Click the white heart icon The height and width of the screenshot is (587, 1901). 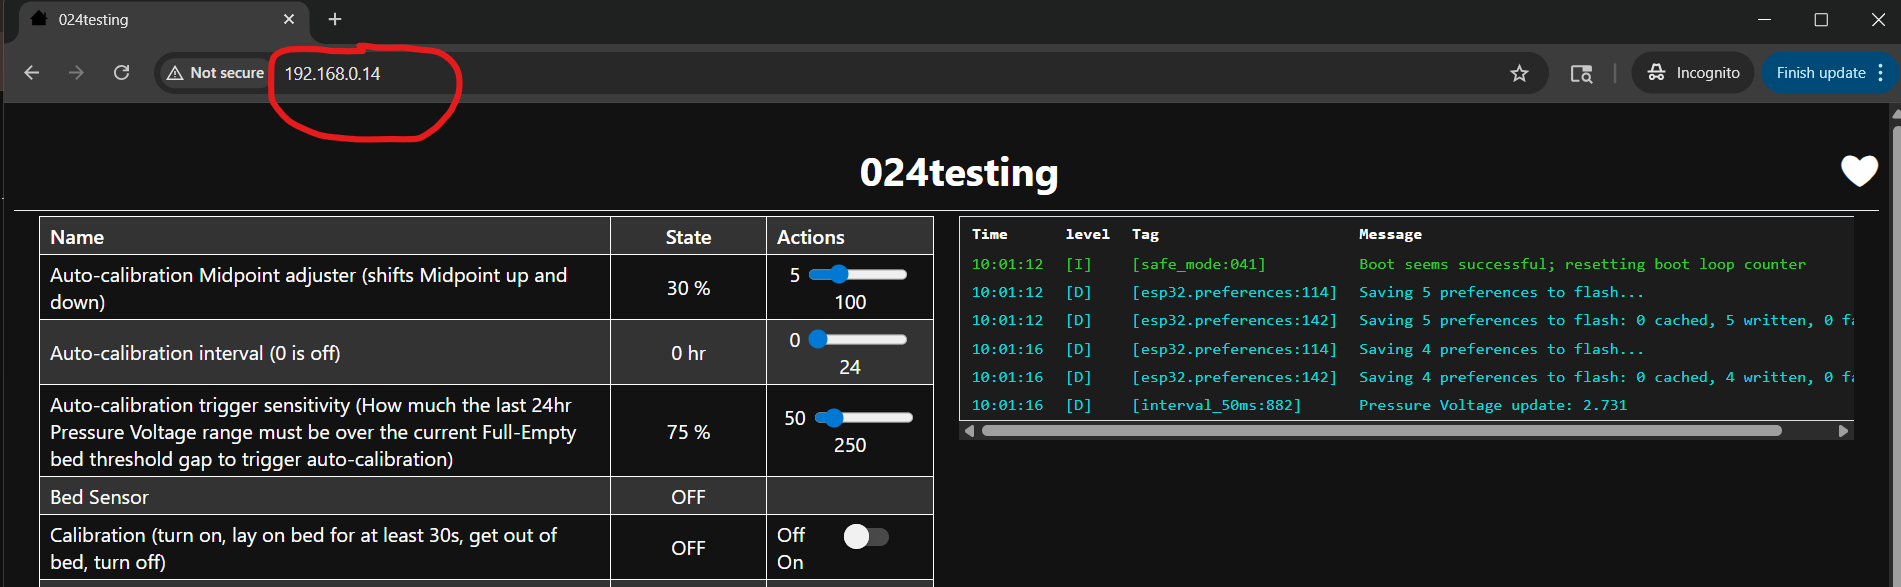[x=1859, y=171]
